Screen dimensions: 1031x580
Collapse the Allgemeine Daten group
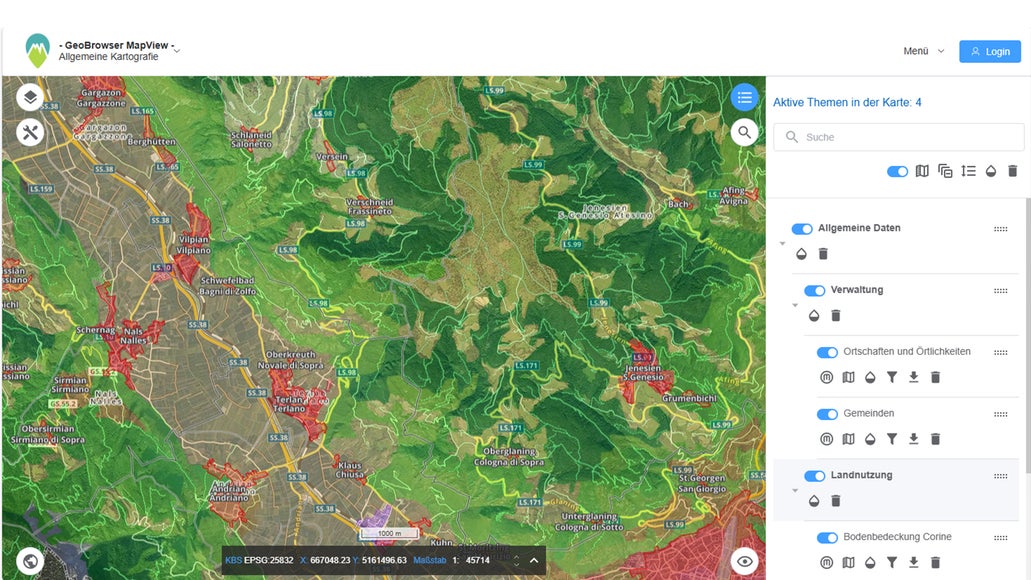coord(782,242)
